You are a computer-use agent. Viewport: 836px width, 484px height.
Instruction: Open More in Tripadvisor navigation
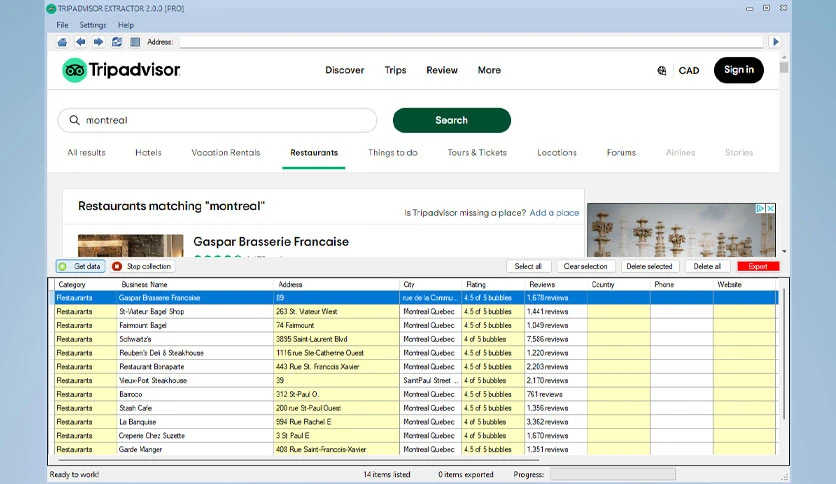pyautogui.click(x=489, y=70)
